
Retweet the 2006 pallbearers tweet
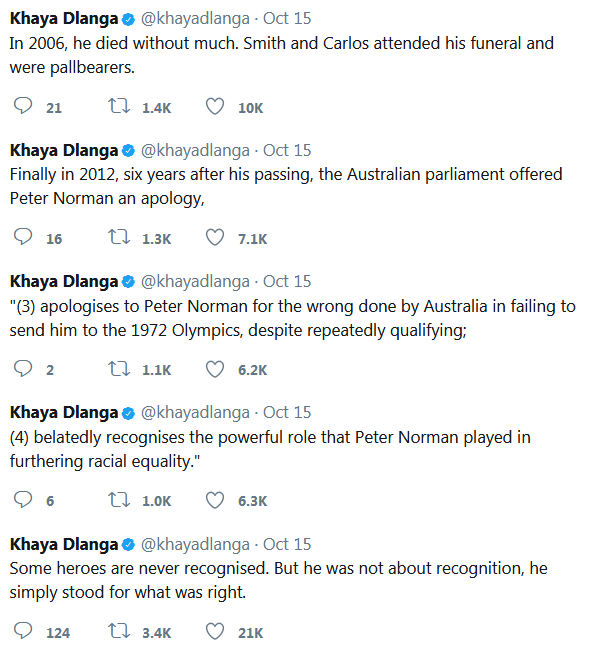tap(119, 106)
